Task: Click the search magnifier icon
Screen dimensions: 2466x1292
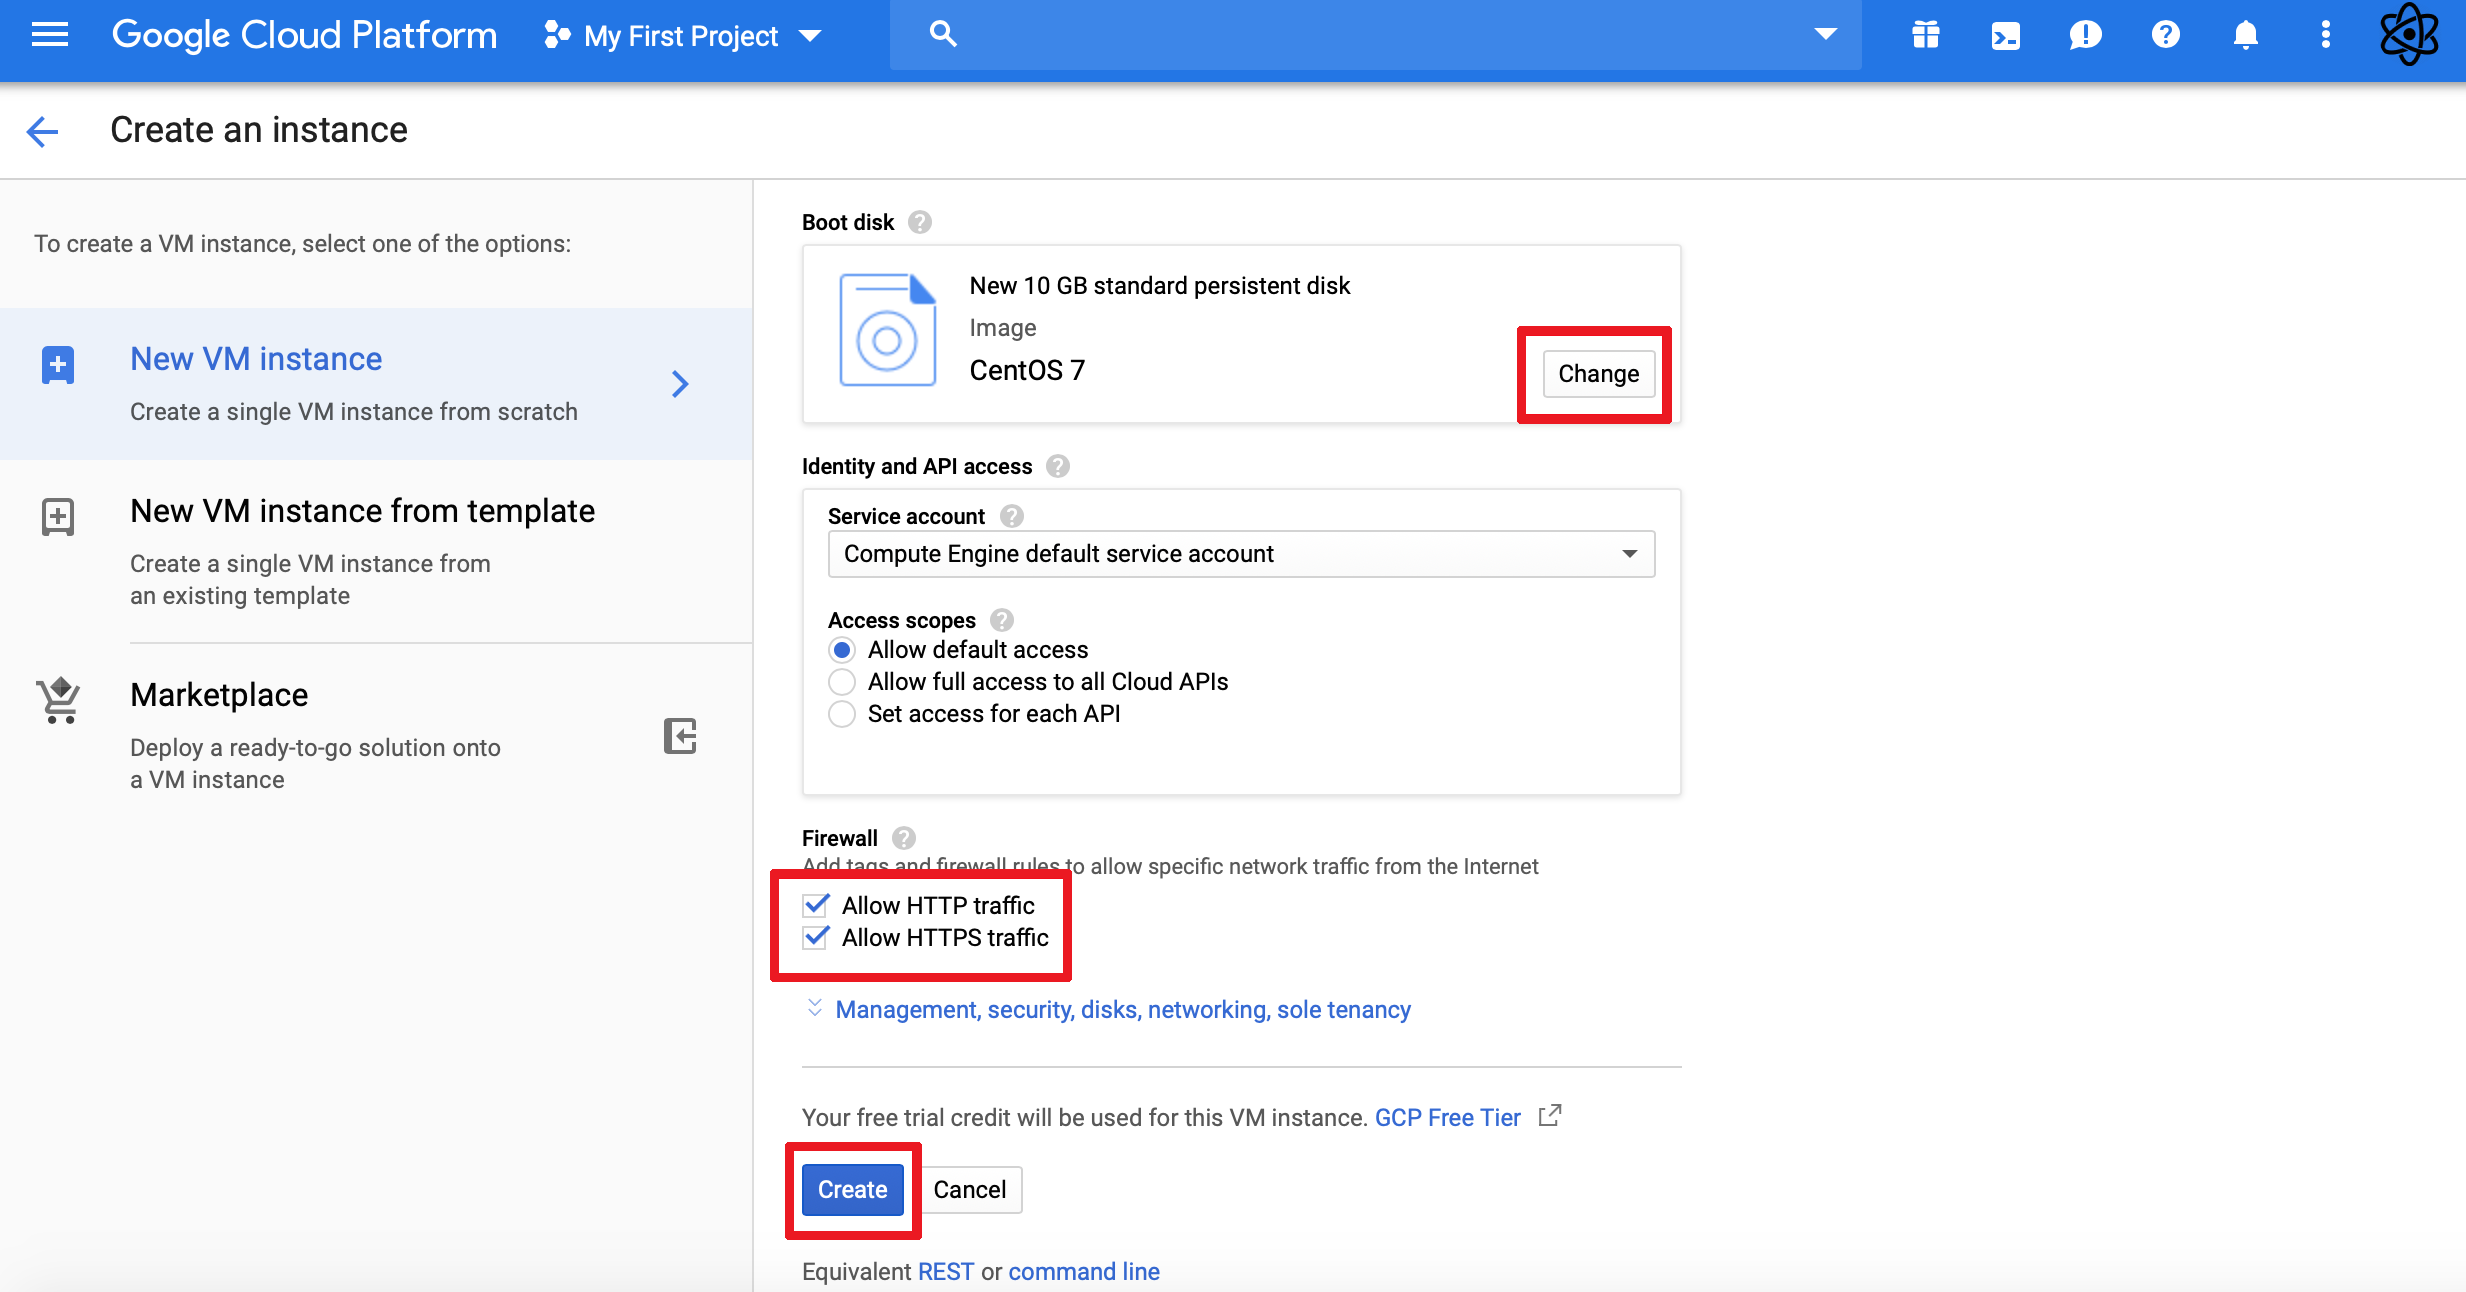Action: (x=942, y=34)
